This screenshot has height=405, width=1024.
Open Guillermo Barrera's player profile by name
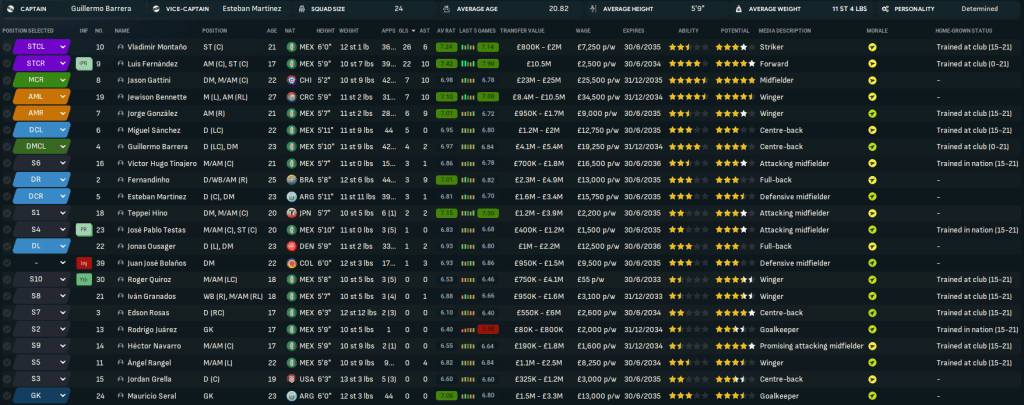click(x=160, y=146)
